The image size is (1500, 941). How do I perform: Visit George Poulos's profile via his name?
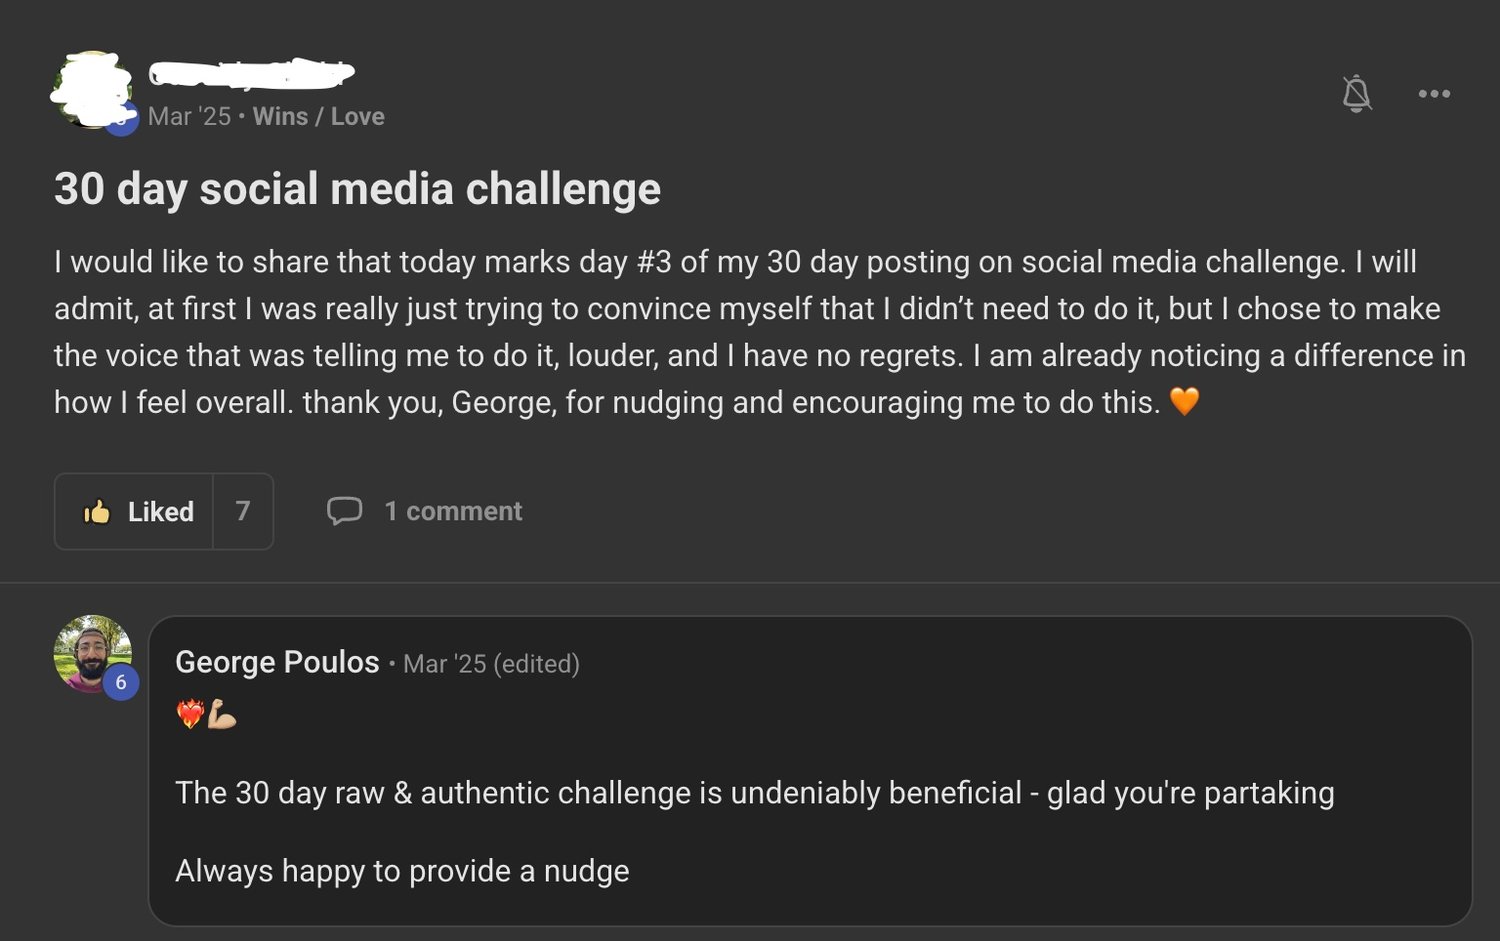coord(277,662)
